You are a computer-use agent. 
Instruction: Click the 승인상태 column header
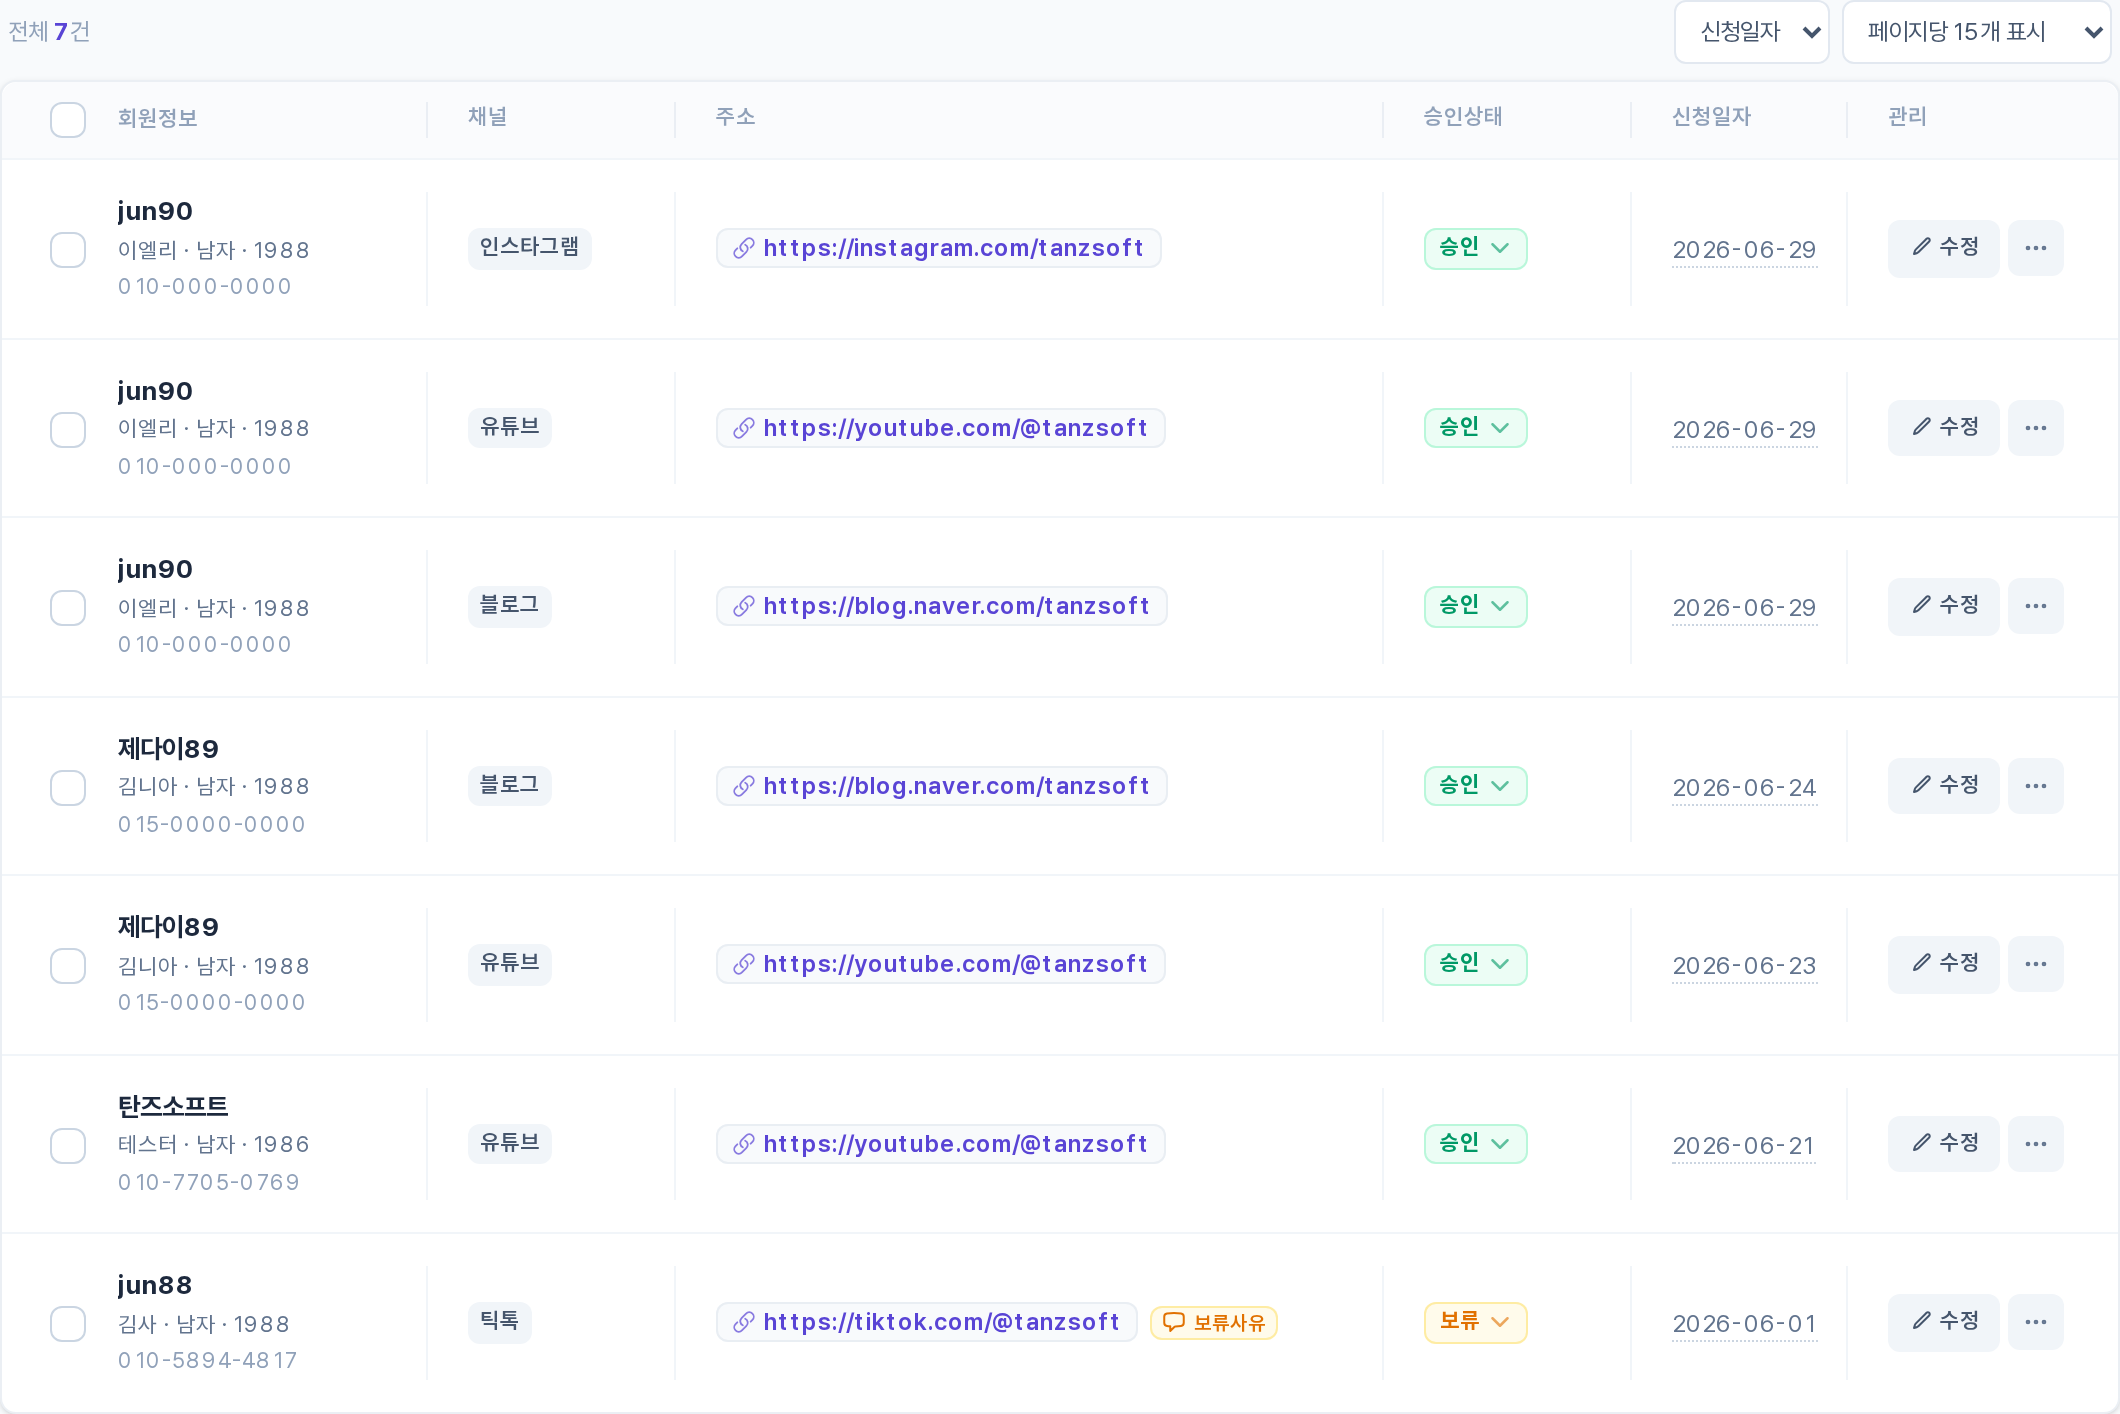(x=1463, y=117)
